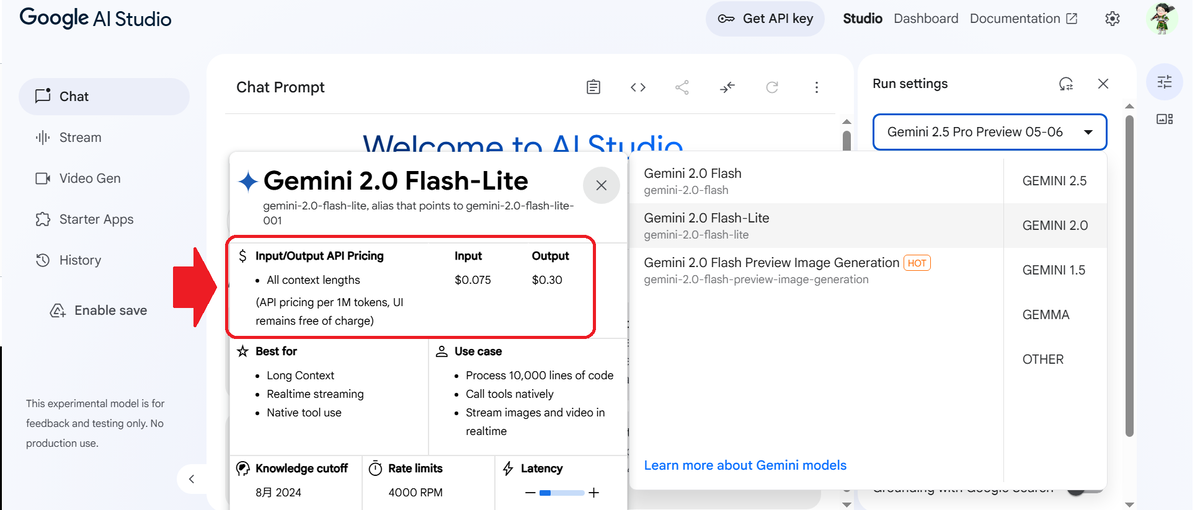Image resolution: width=1200 pixels, height=510 pixels.
Task: Click the Knowledge cutoff head icon
Action: coord(243,468)
